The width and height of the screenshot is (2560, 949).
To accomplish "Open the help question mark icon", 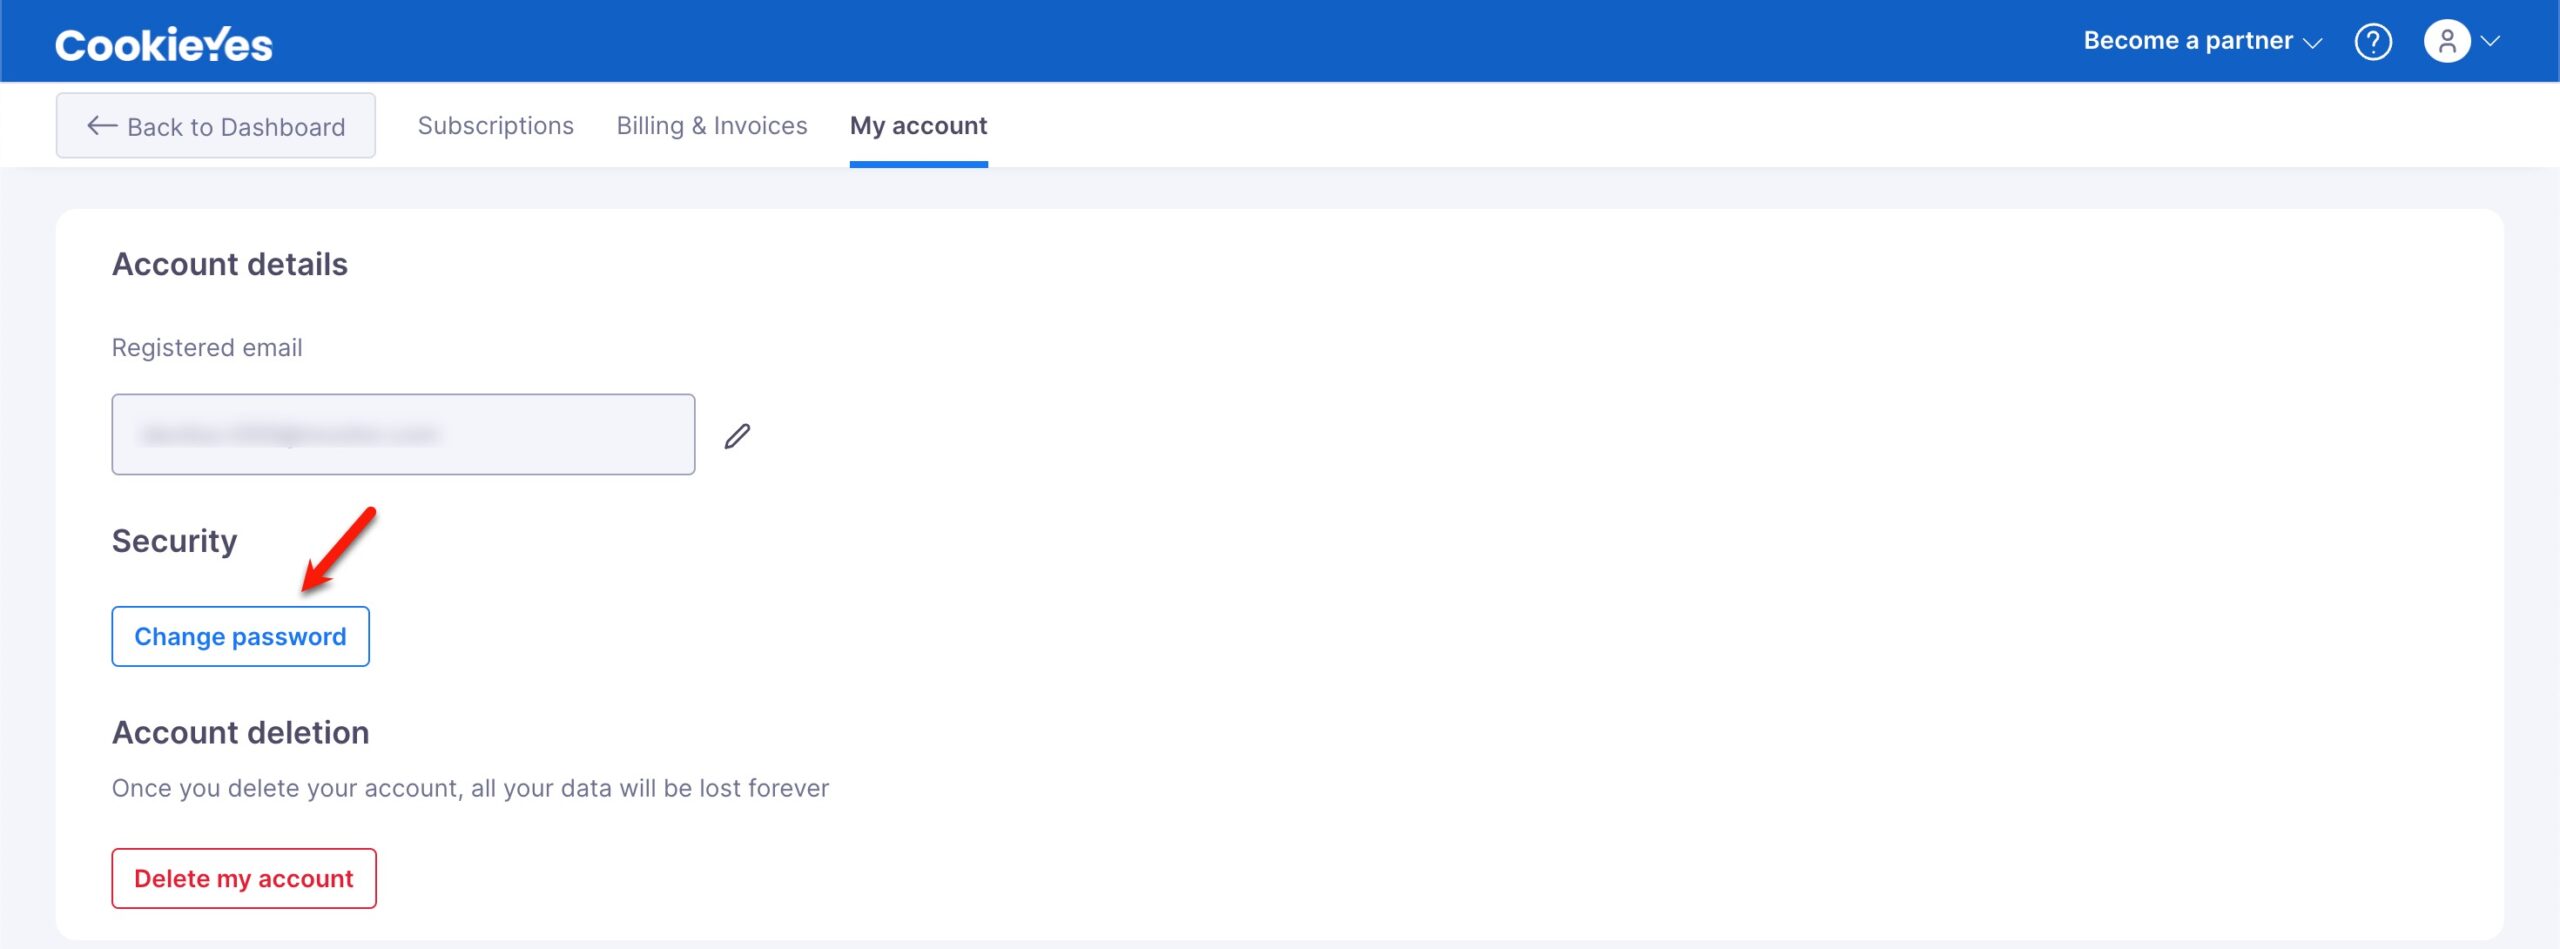I will tap(2372, 42).
